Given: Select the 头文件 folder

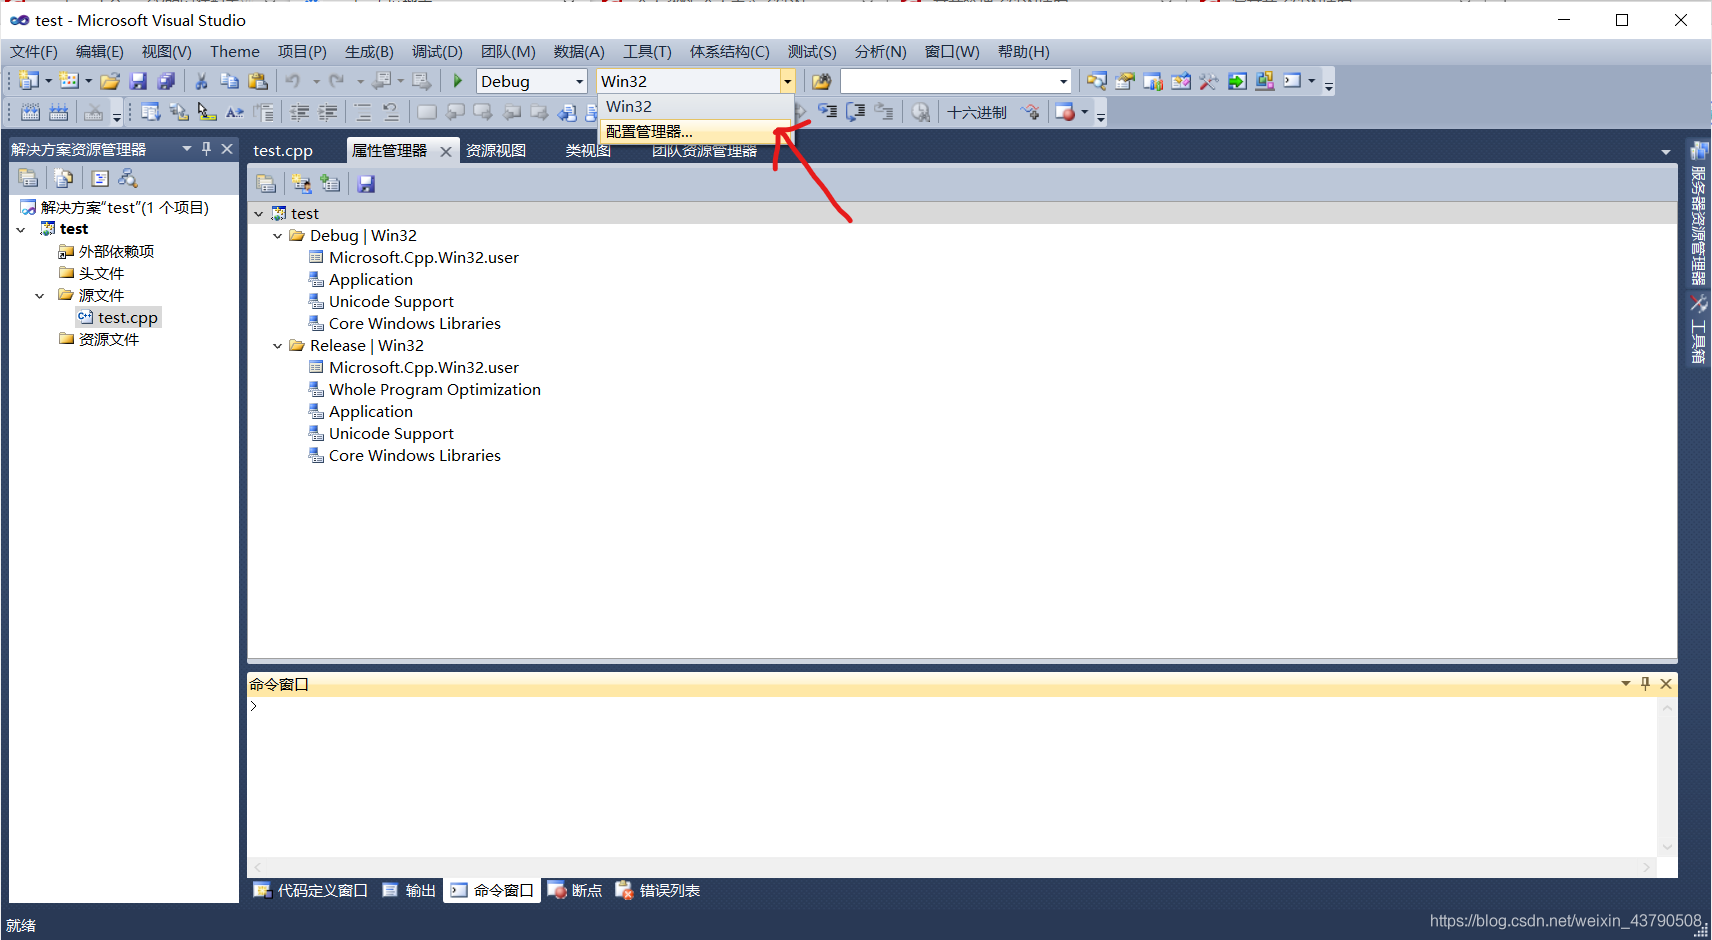Looking at the screenshot, I should pyautogui.click(x=92, y=274).
